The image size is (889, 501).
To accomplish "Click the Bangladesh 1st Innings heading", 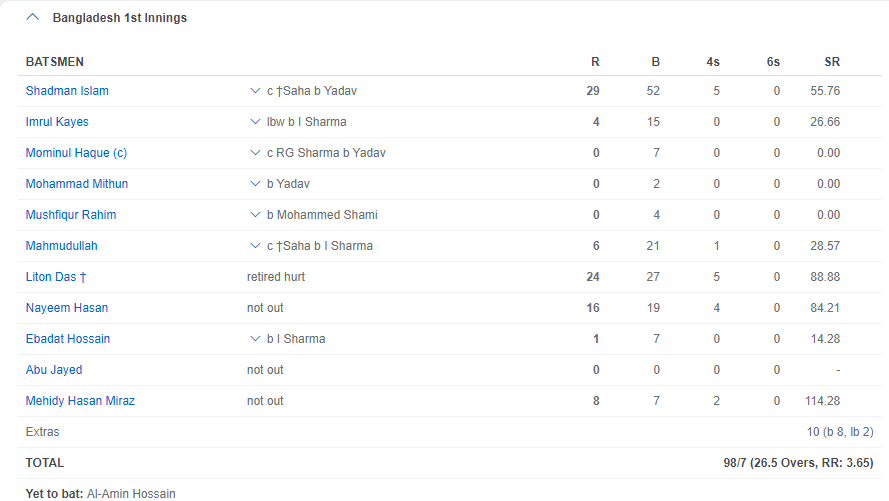I will pos(120,18).
